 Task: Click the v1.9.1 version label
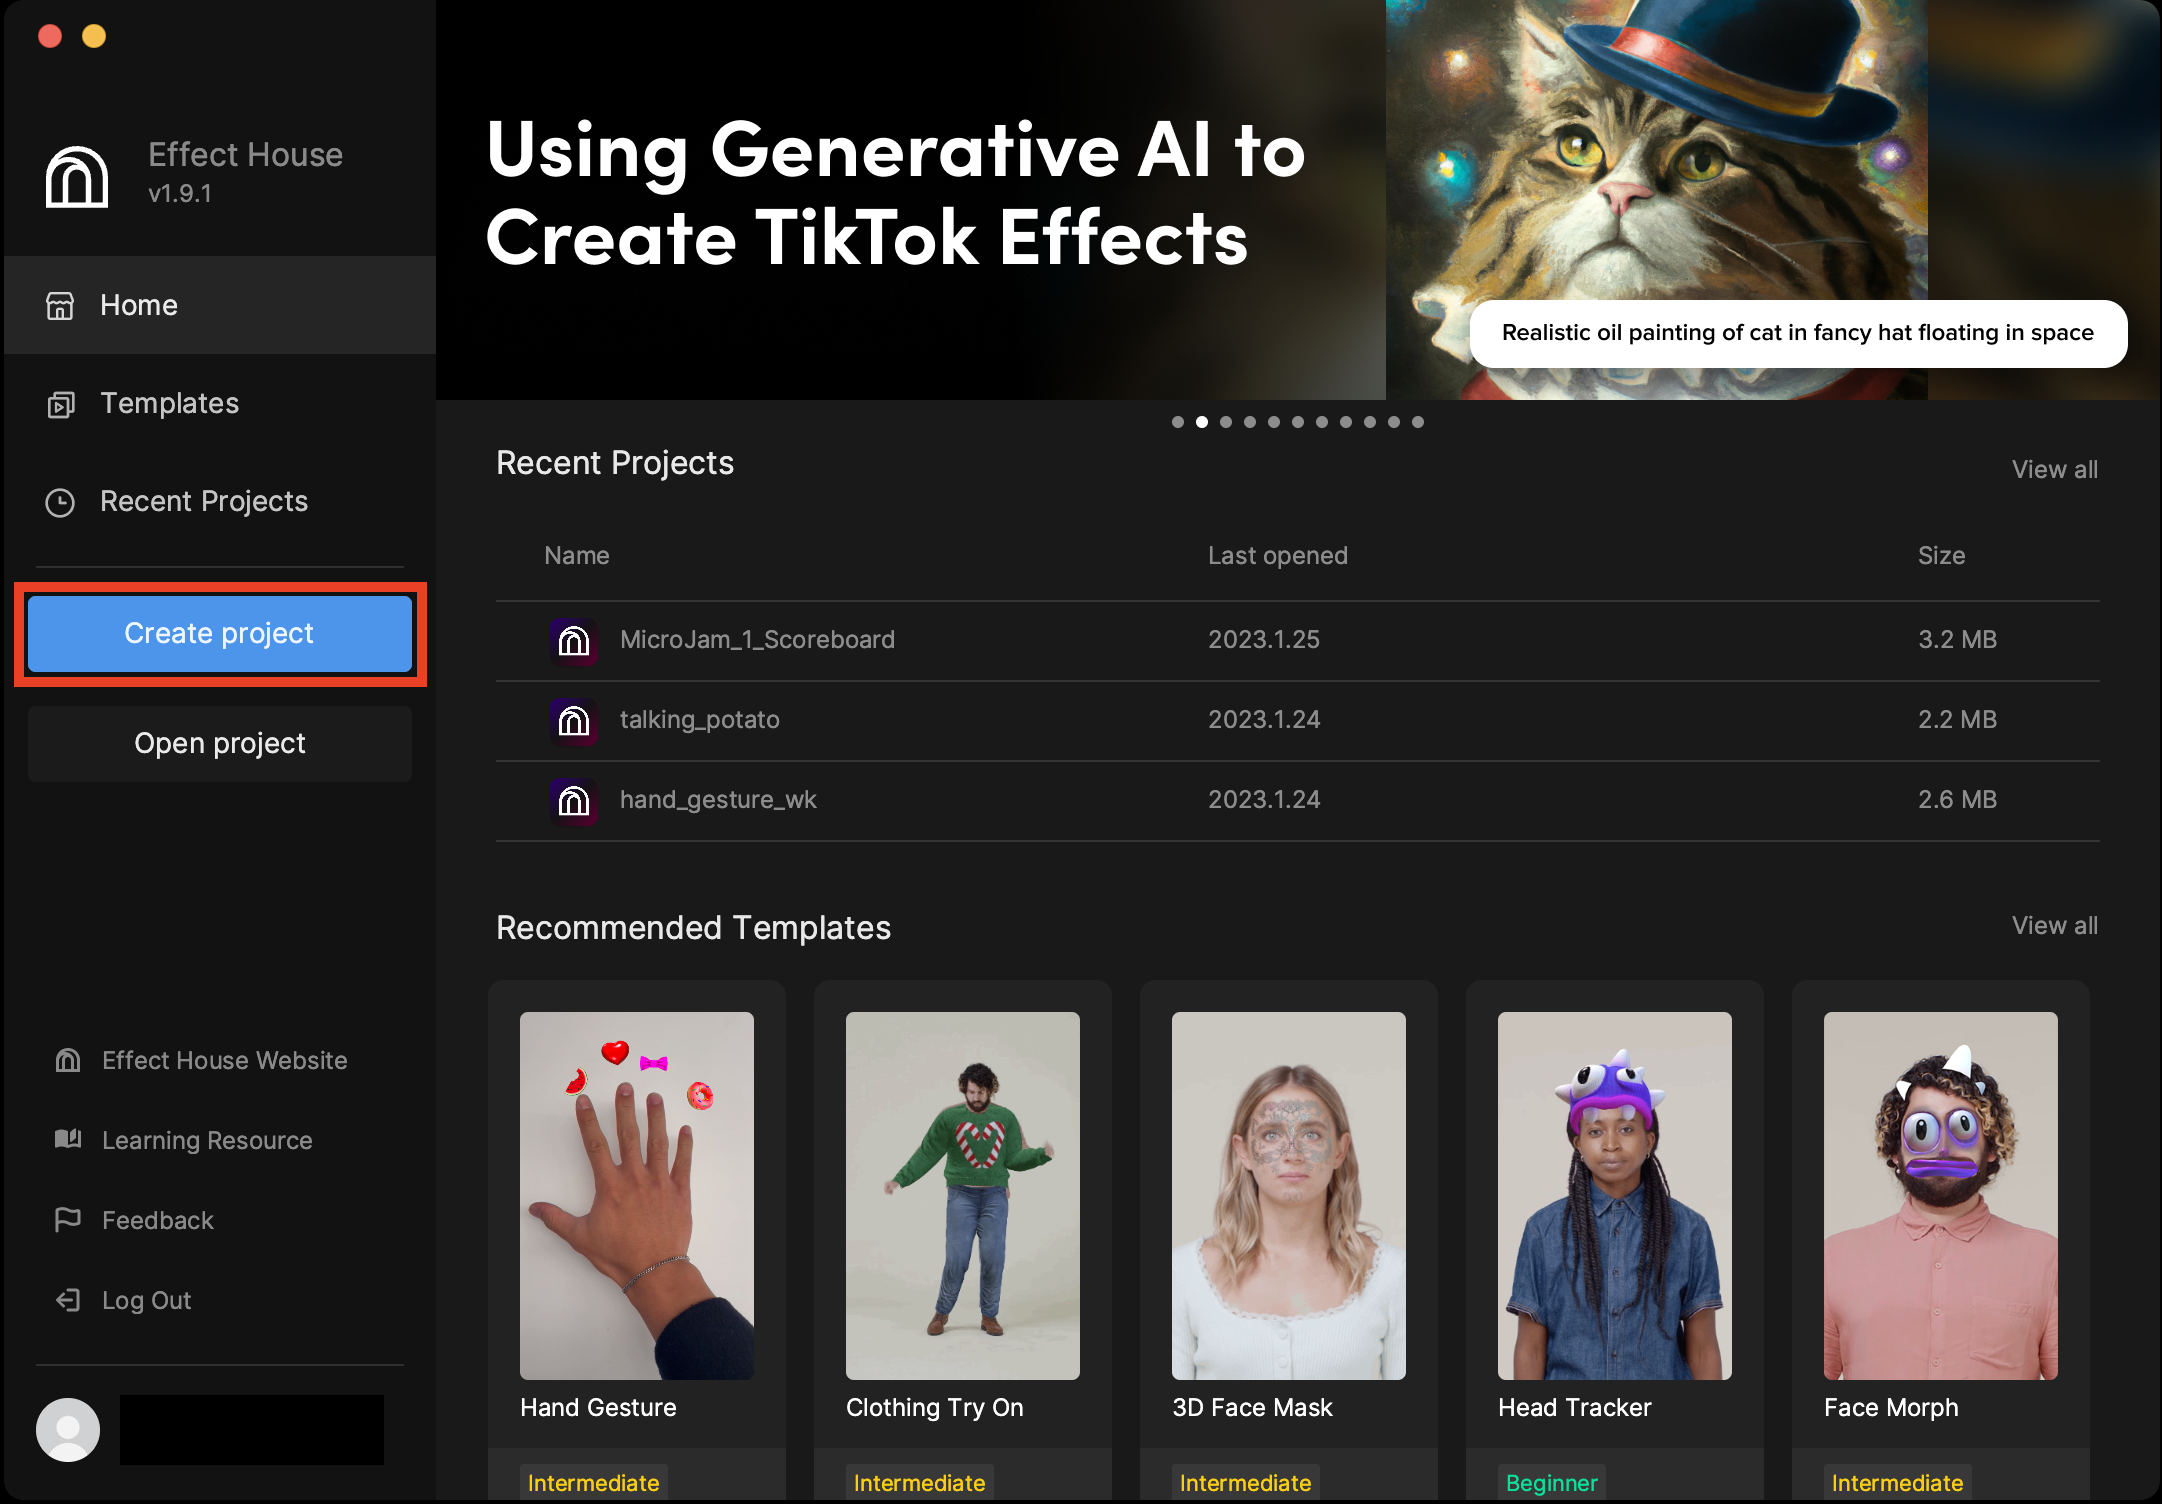[180, 194]
